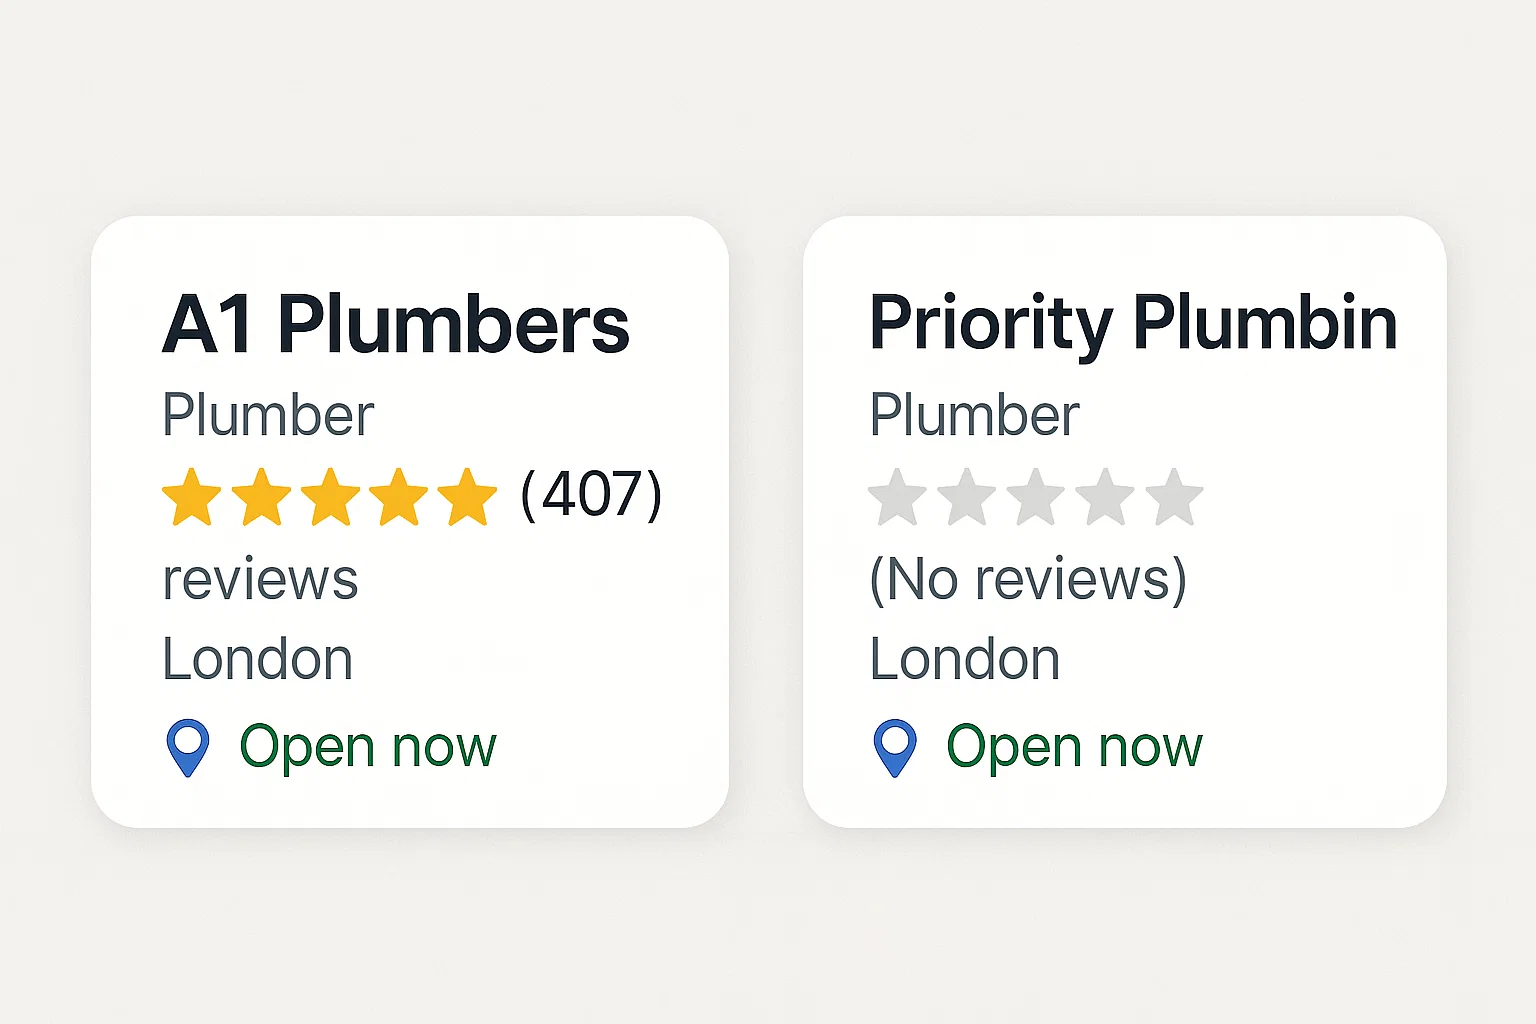Image resolution: width=1536 pixels, height=1024 pixels.
Task: Open the Priority Plumbin business listing
Action: (1133, 320)
